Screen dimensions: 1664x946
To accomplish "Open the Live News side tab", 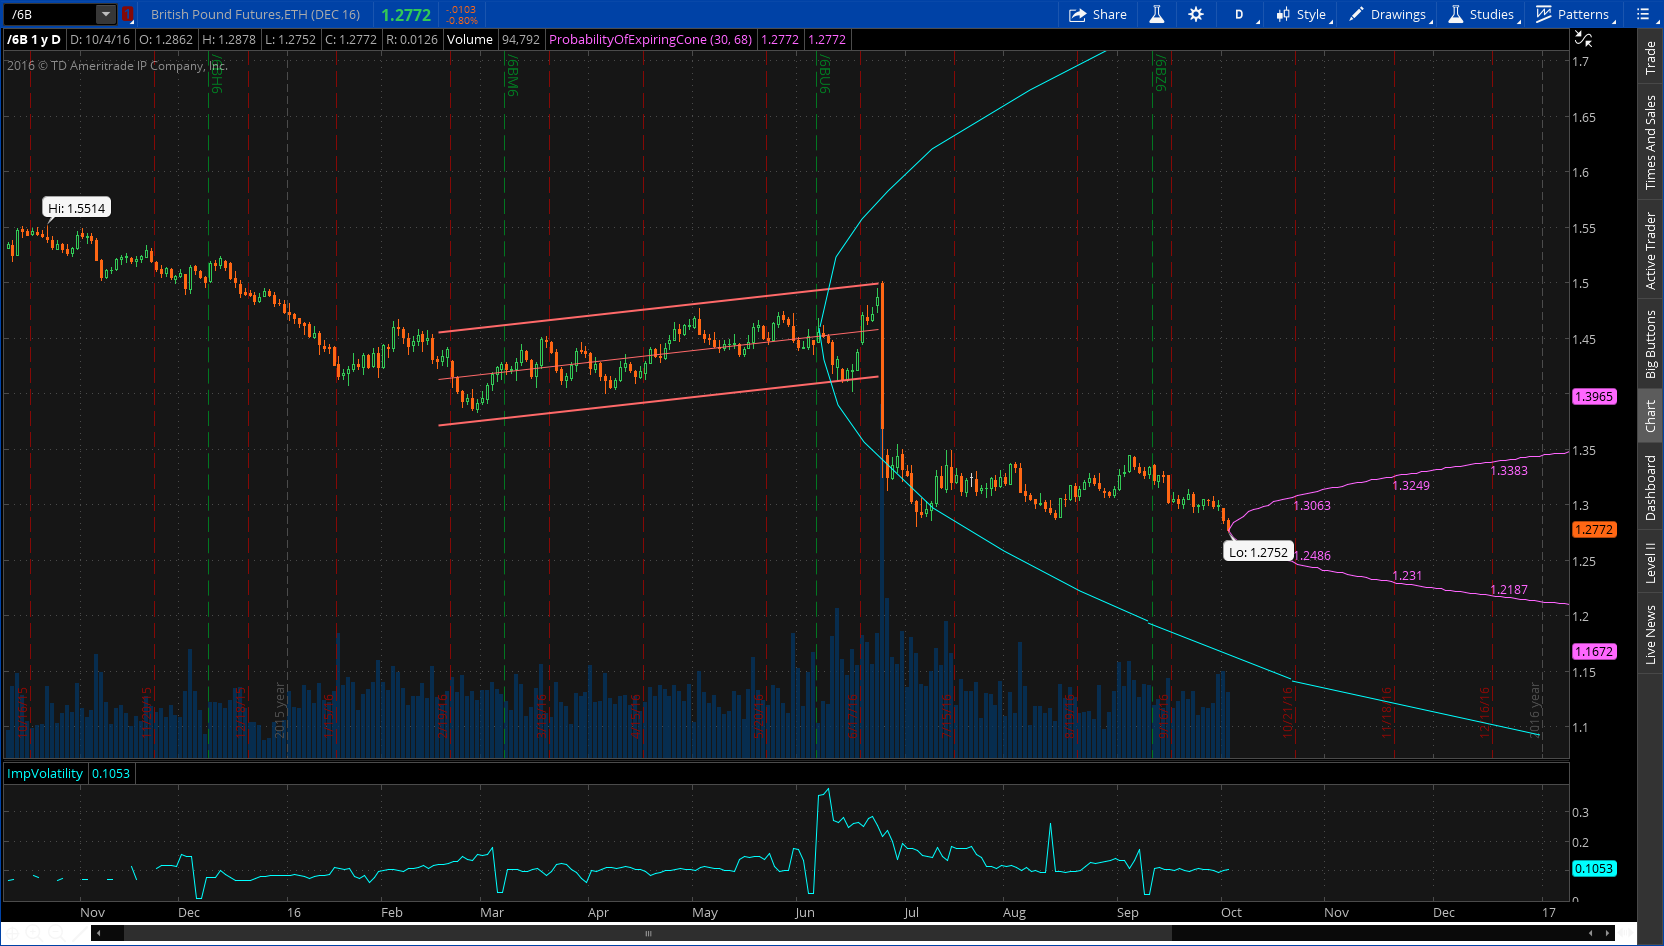I will pyautogui.click(x=1651, y=635).
